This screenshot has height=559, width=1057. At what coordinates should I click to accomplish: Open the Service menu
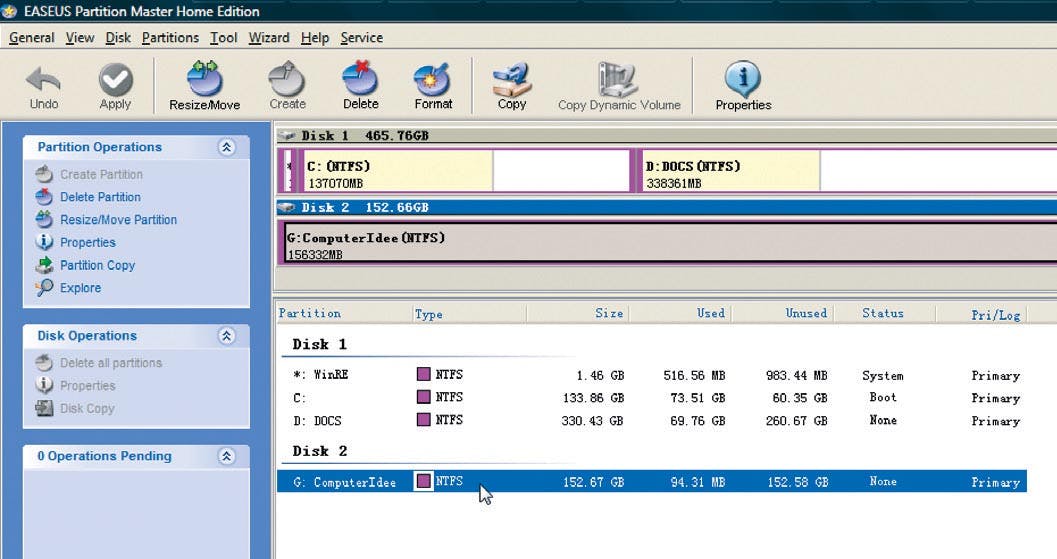(x=361, y=38)
